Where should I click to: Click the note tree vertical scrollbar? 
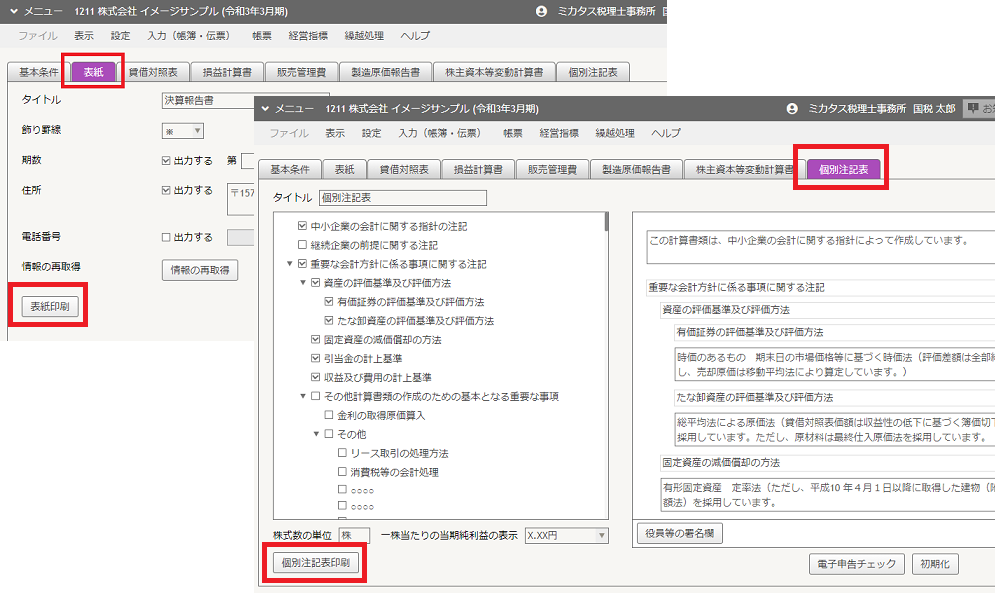[x=607, y=365]
